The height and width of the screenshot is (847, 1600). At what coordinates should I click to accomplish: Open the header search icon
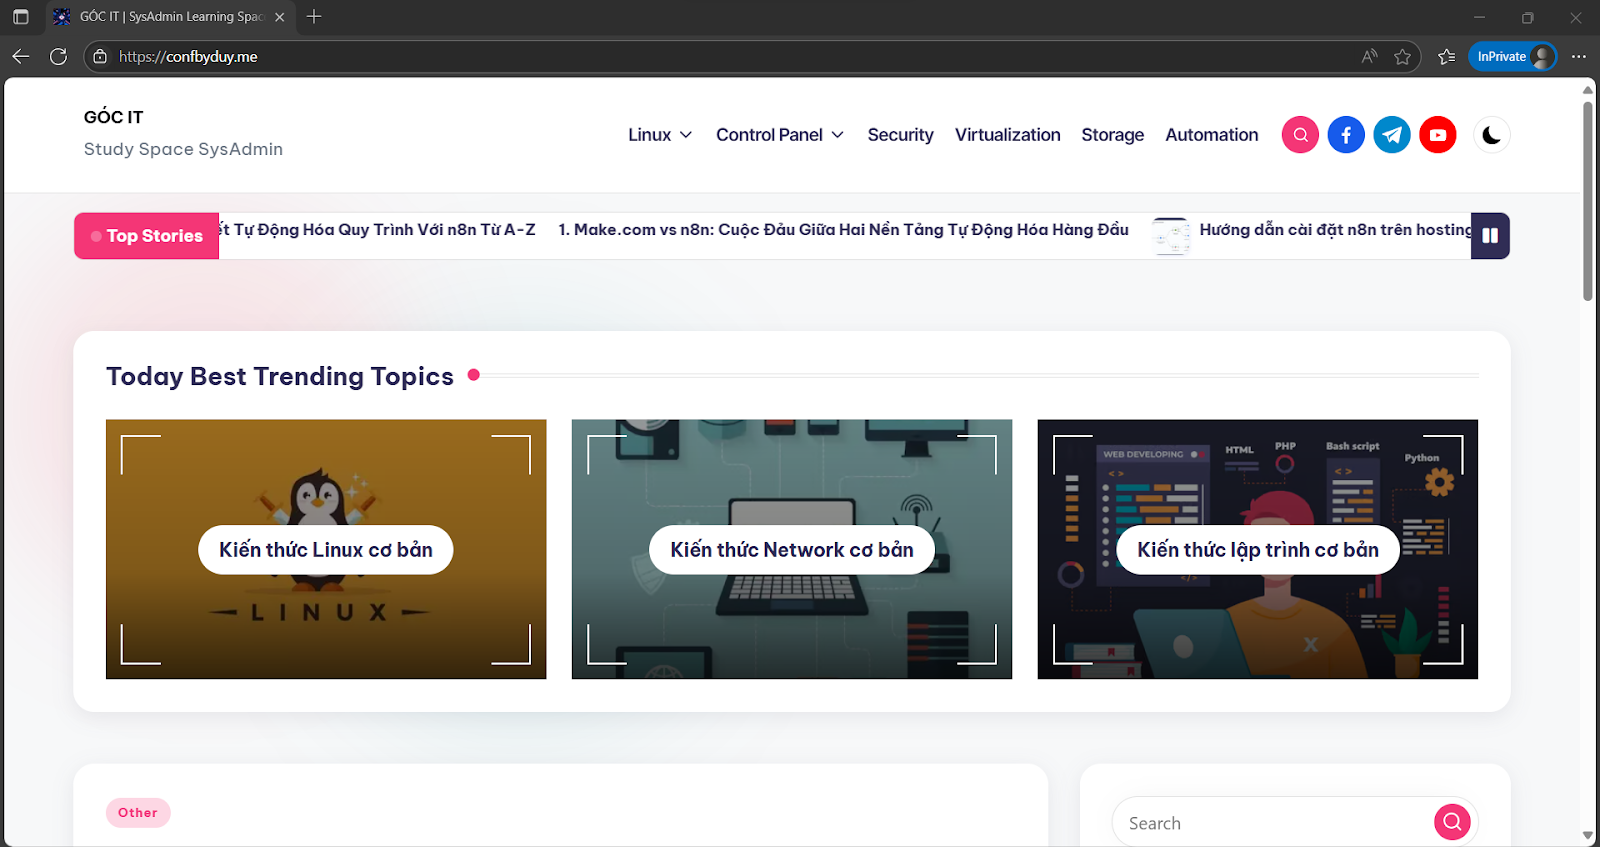pyautogui.click(x=1300, y=135)
